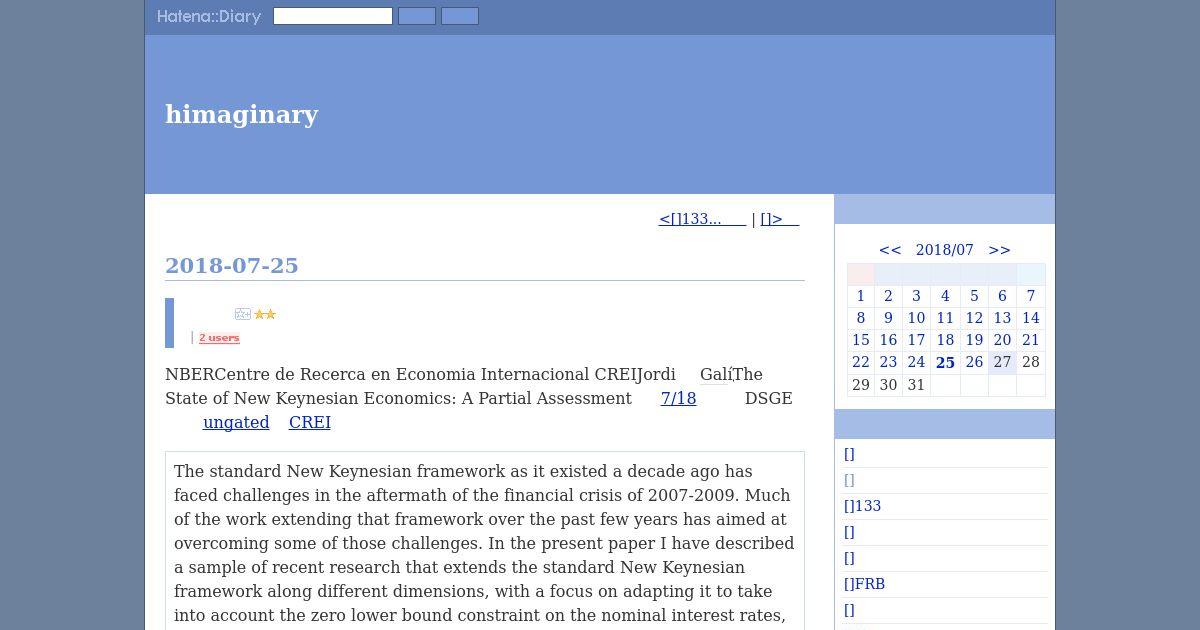Select calendar day 20
Screen dimensions: 1200x630
click(x=1002, y=340)
